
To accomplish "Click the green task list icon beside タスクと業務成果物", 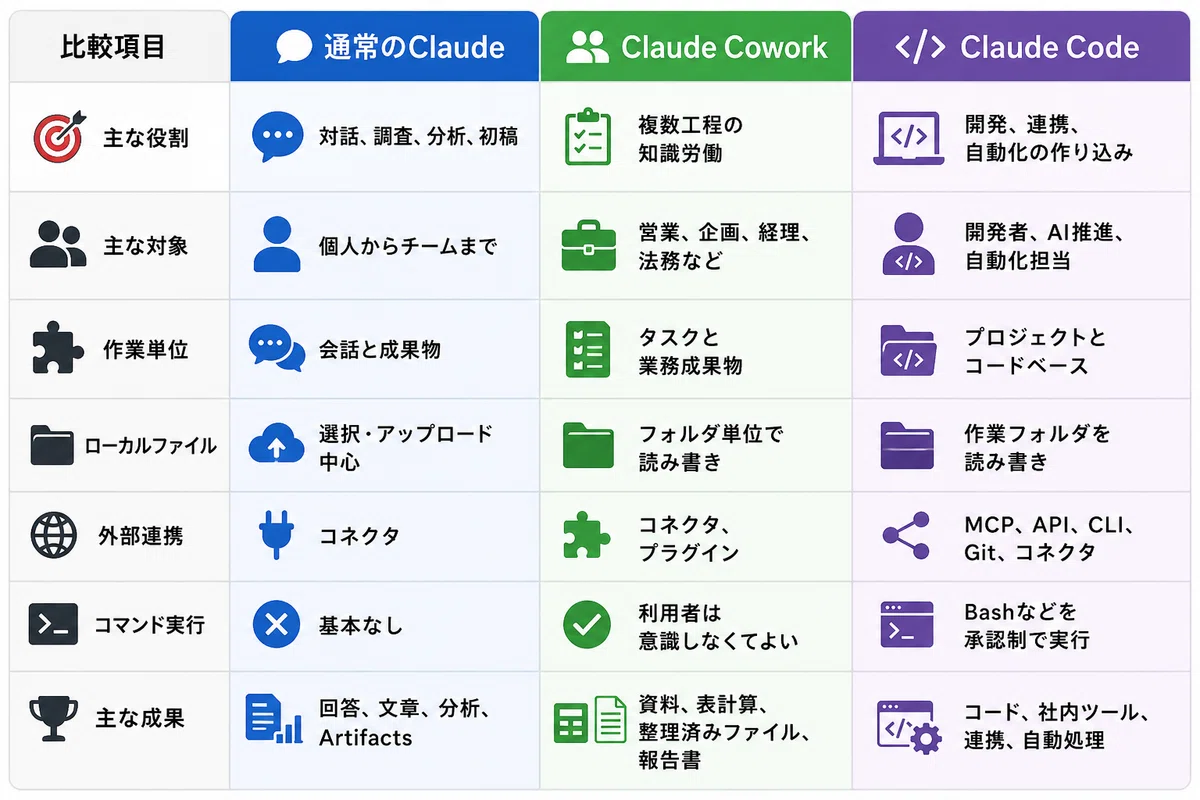I will tap(587, 349).
